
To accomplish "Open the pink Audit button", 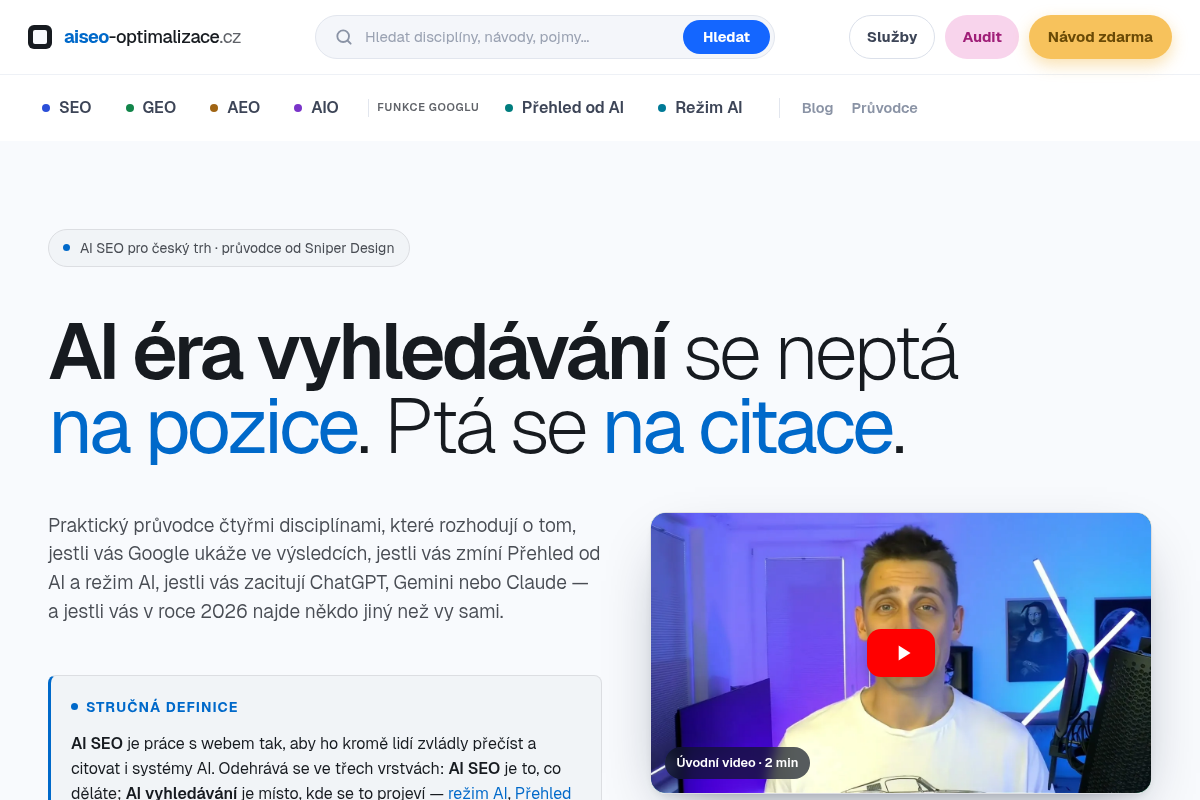I will coord(982,37).
